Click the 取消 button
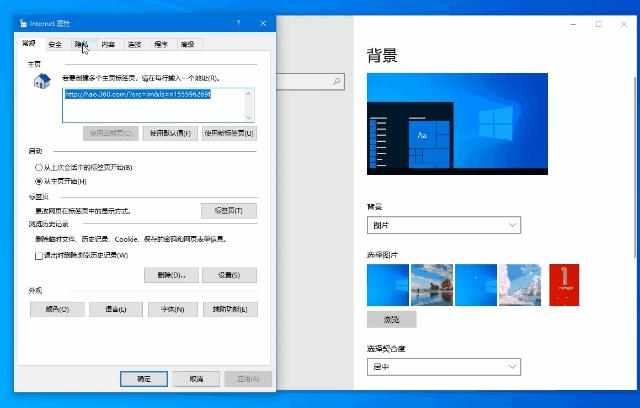Screen dimensions: 640x408 point(196,379)
